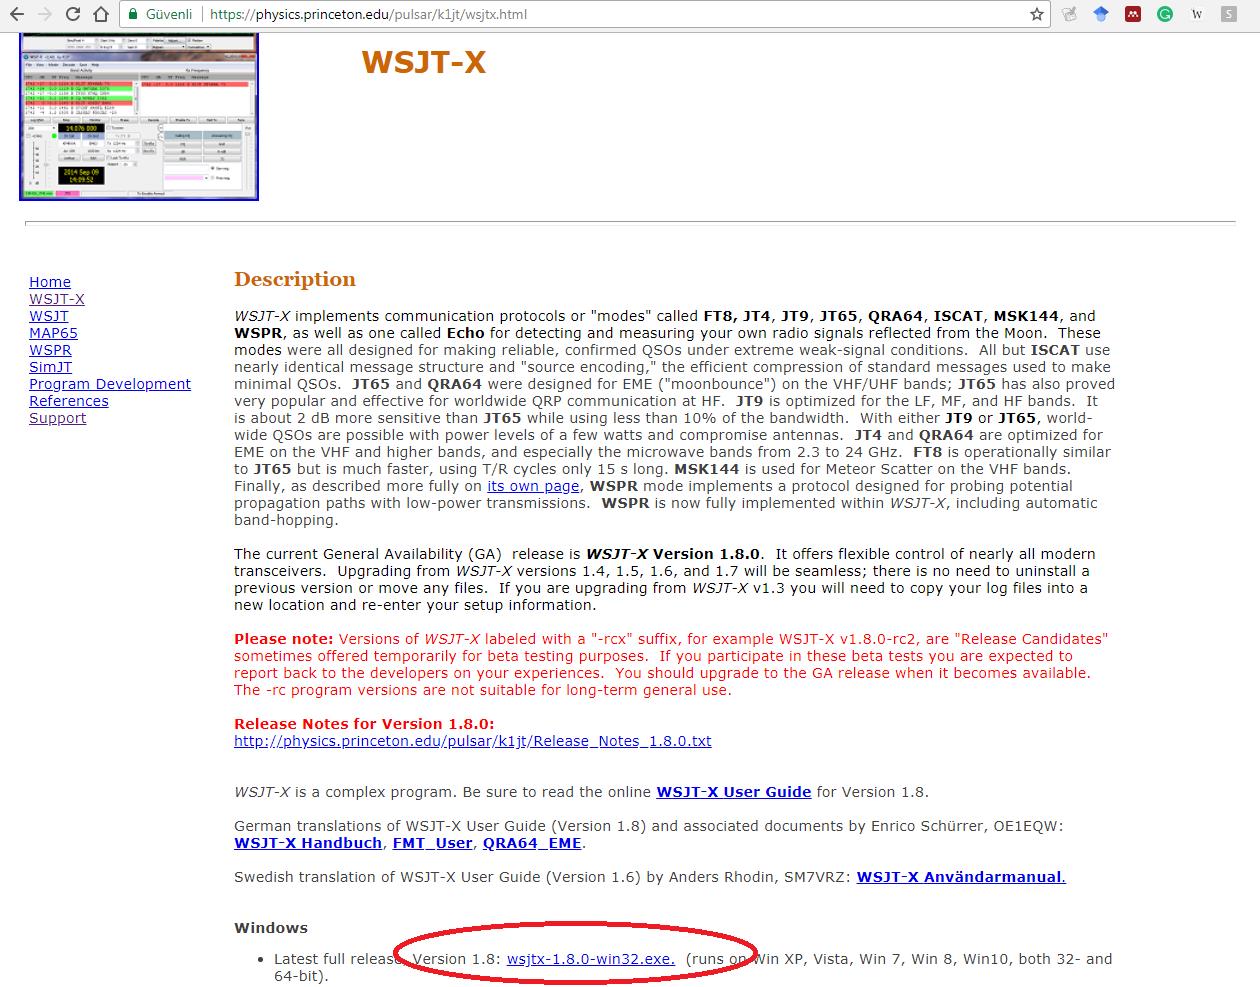
Task: Open the MAP65 sidebar link
Action: tap(53, 333)
